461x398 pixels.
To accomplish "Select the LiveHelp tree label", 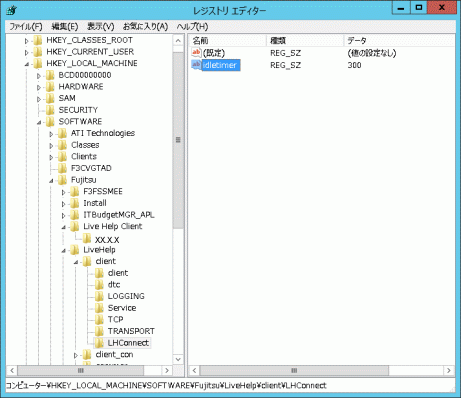I will coord(99,250).
